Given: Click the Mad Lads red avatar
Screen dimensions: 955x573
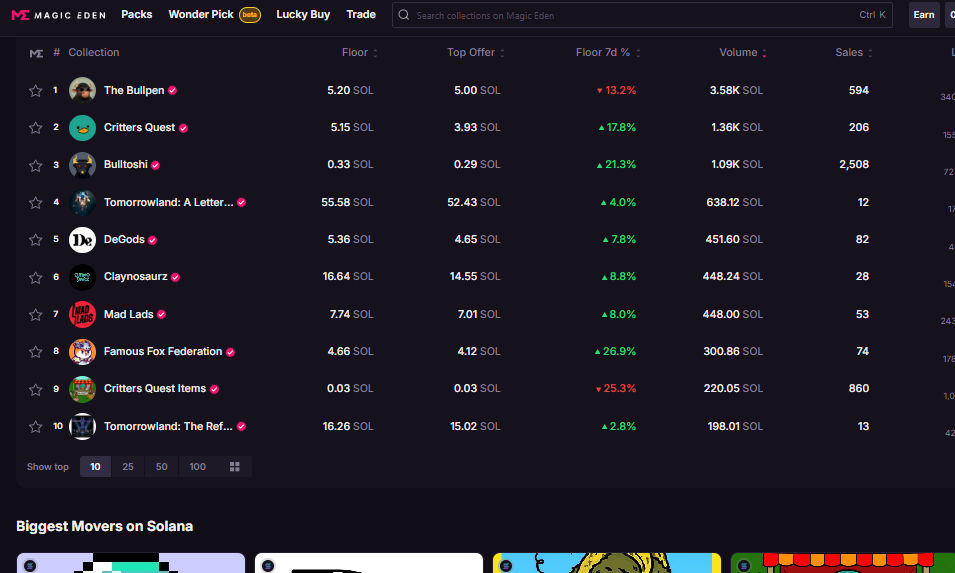Looking at the screenshot, I should 82,315.
